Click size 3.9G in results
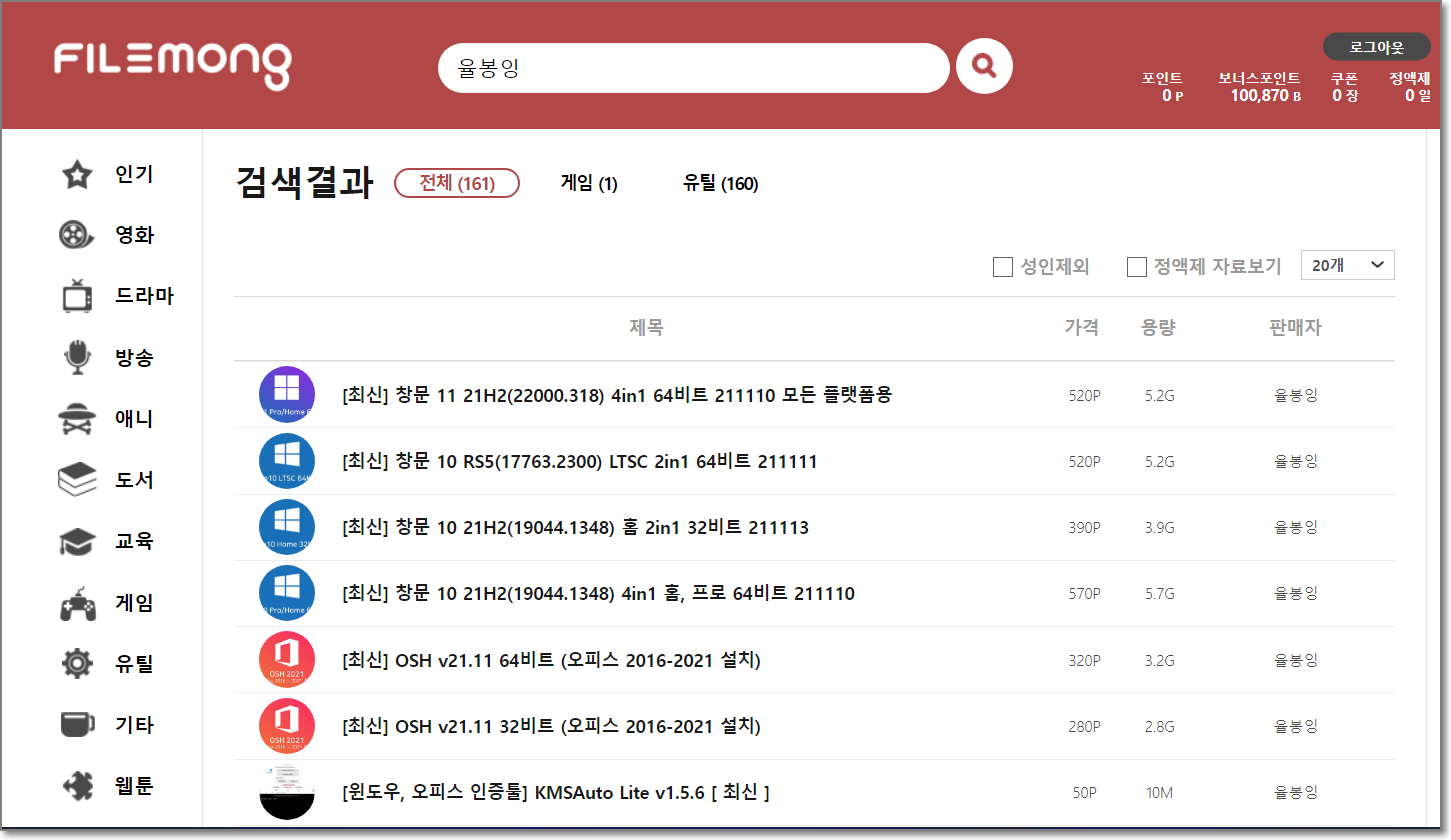The width and height of the screenshot is (1451, 840). coord(1160,527)
